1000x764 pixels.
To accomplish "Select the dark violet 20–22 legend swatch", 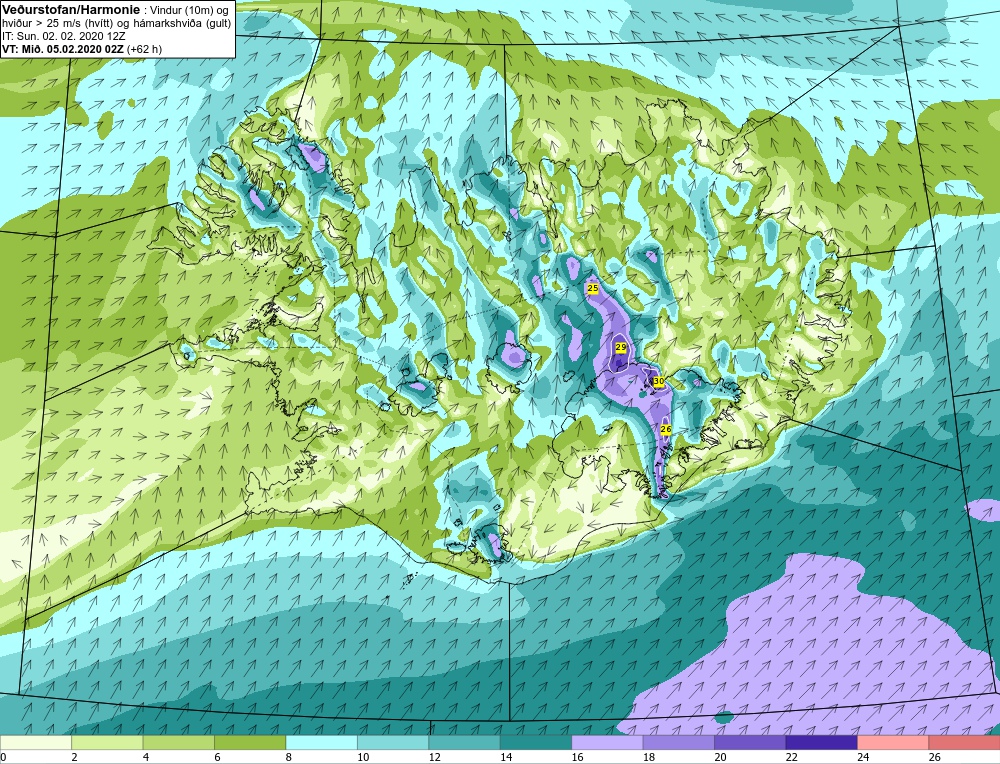I will pos(750,742).
